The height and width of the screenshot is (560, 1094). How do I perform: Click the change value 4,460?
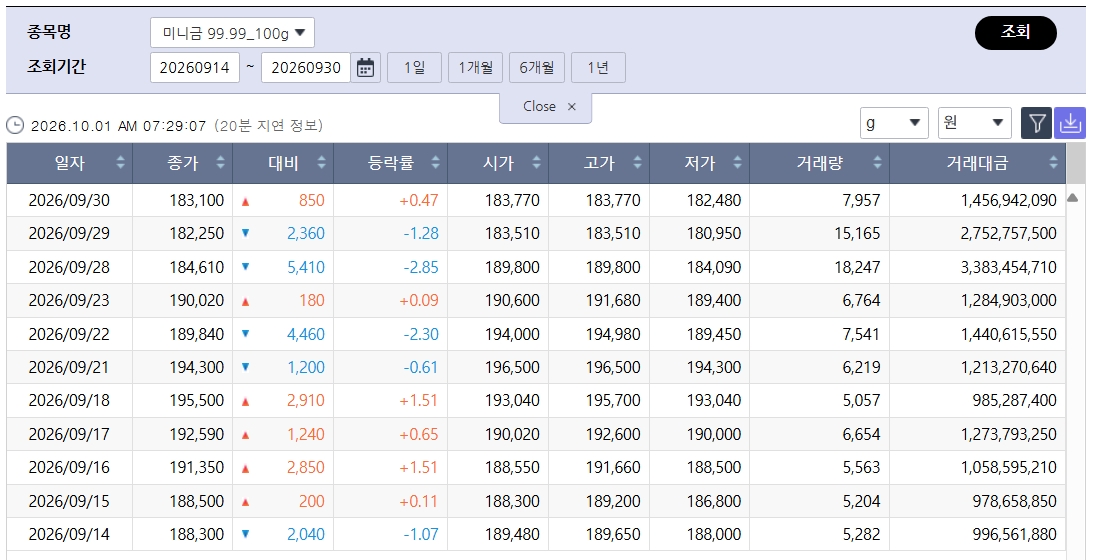point(306,334)
